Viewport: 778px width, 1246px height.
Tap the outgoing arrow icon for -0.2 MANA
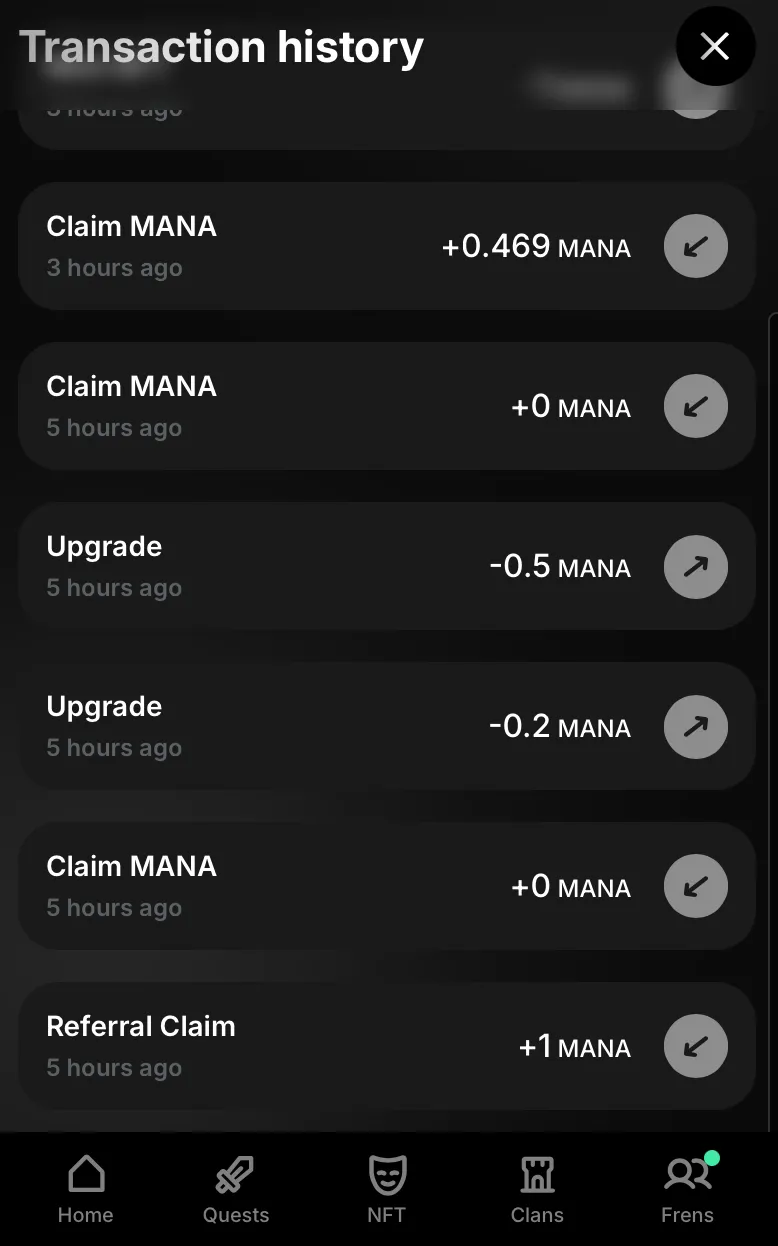pos(696,726)
